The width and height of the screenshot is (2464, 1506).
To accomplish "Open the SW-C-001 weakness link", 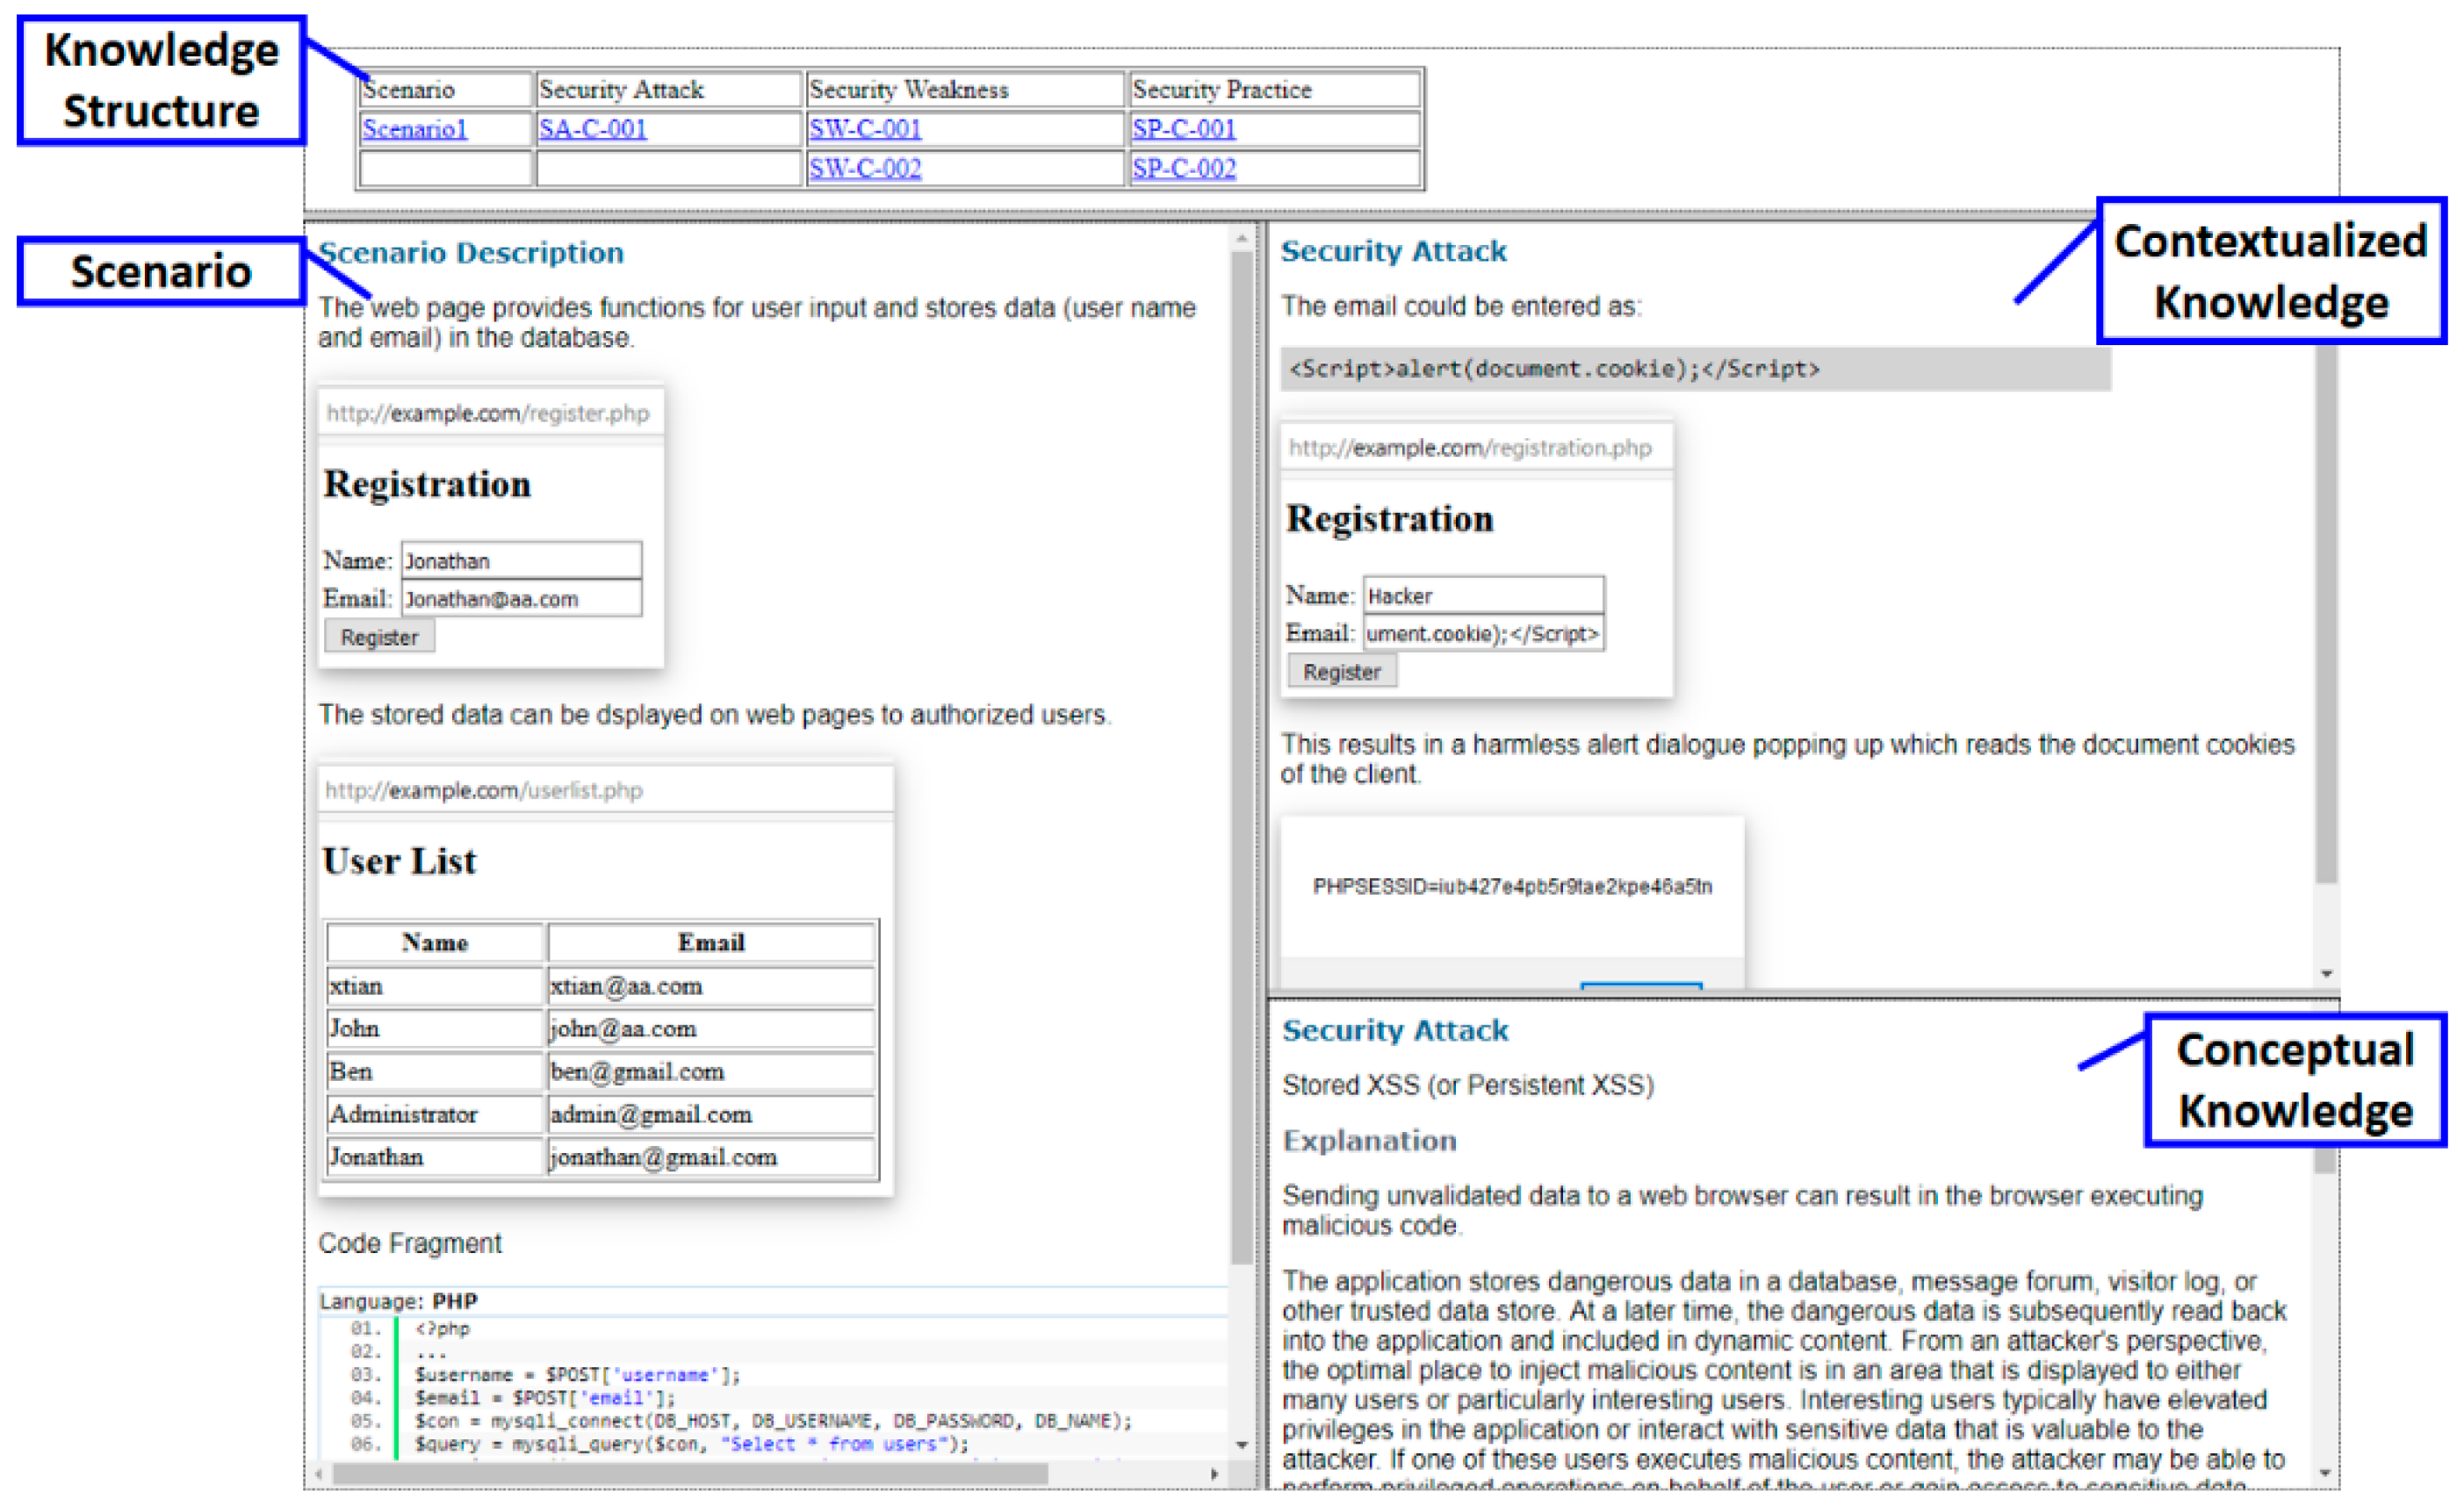I will coord(865,129).
